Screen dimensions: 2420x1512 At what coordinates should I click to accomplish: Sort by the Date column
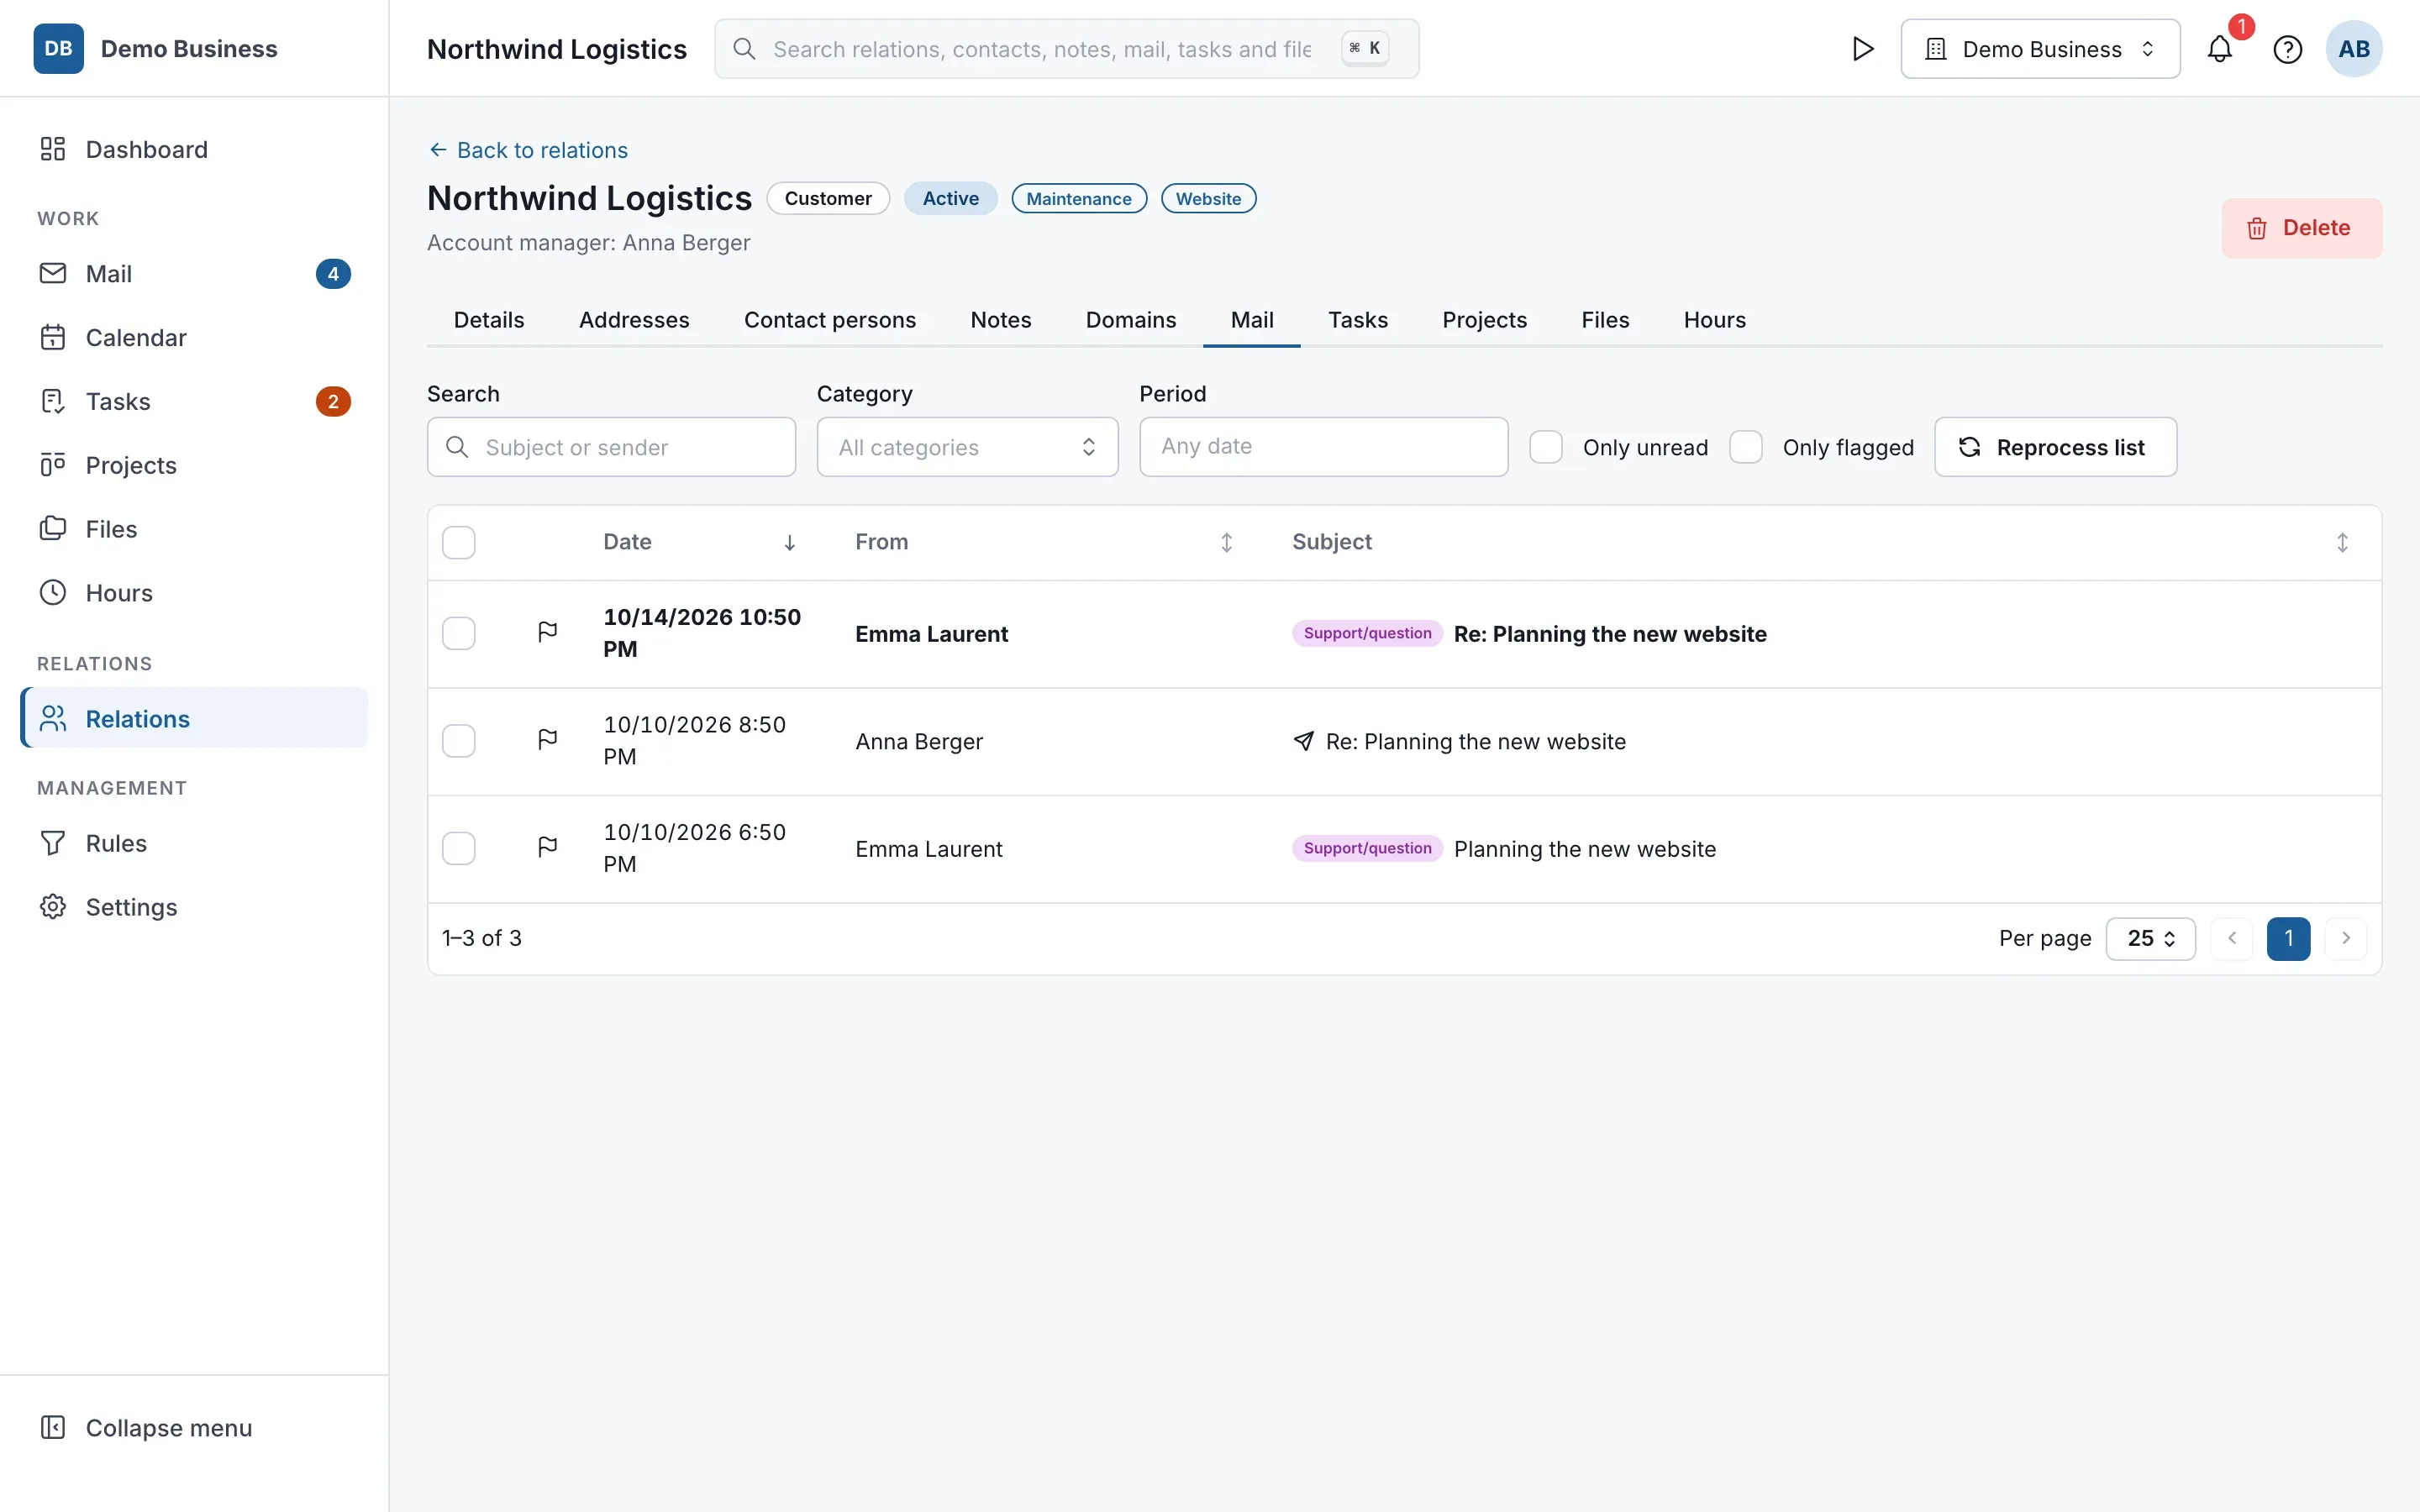[700, 542]
